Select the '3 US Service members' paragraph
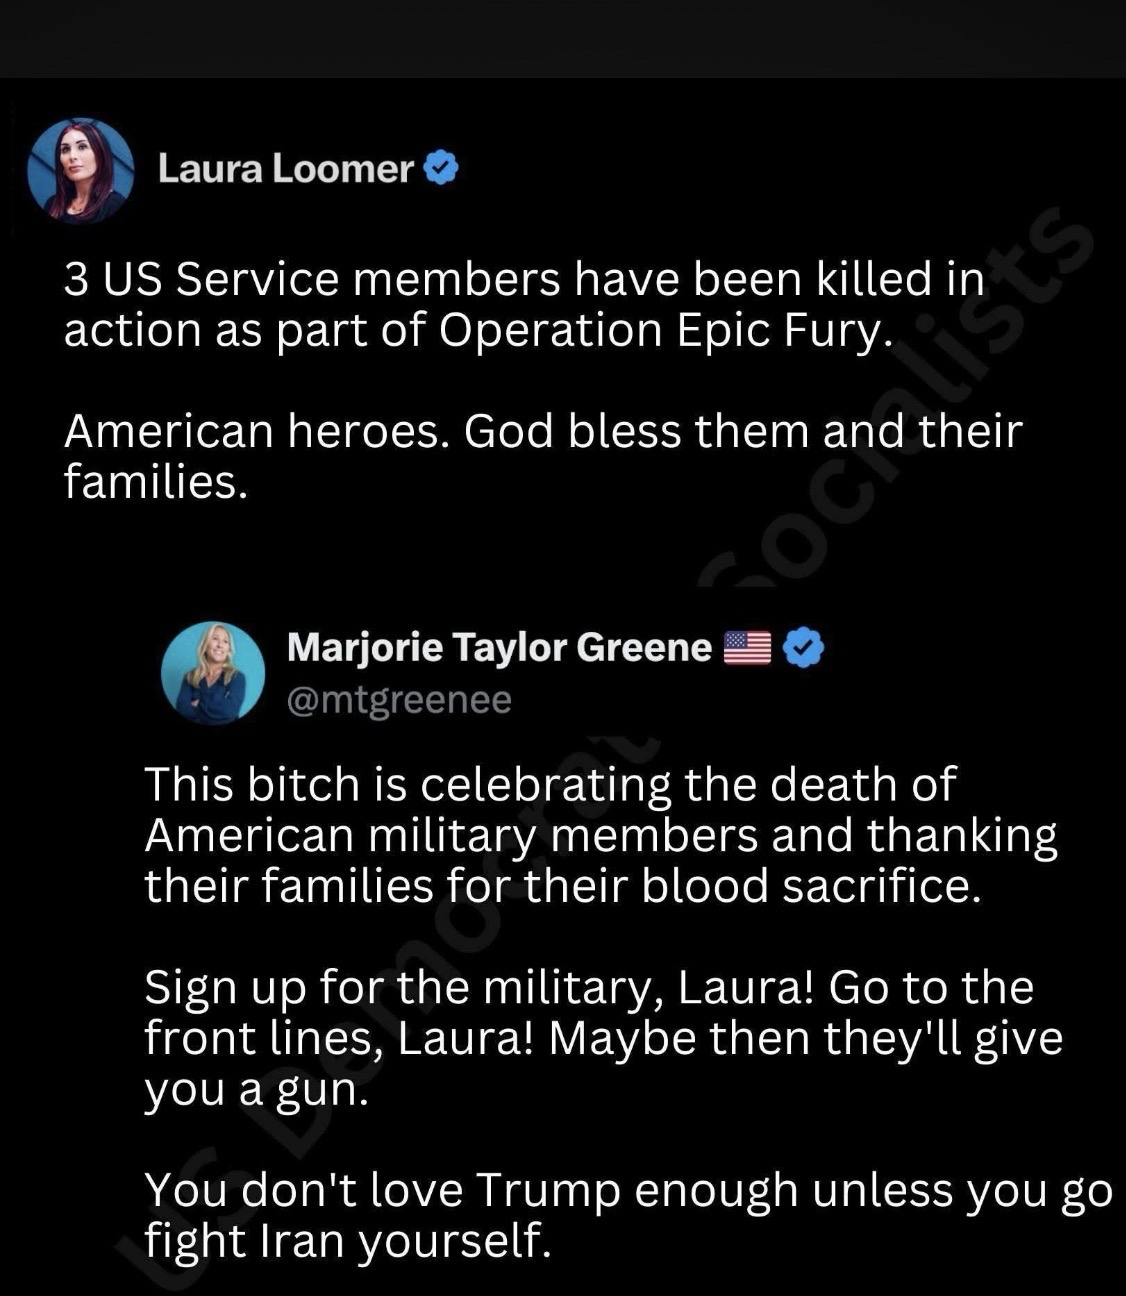 (x=524, y=305)
